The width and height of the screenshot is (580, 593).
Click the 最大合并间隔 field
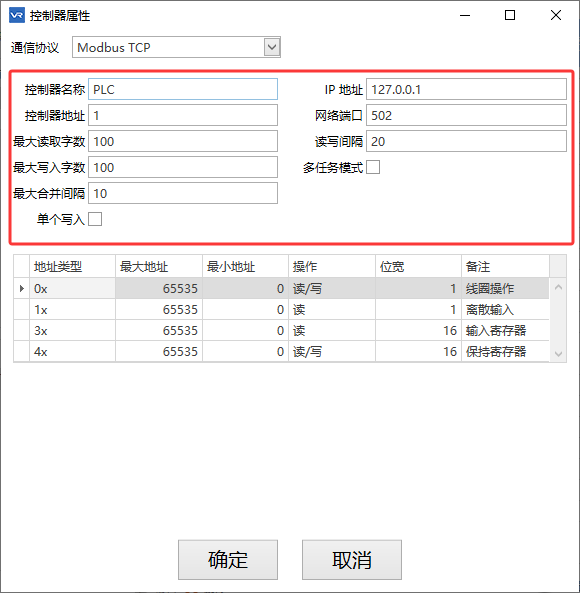[x=183, y=193]
